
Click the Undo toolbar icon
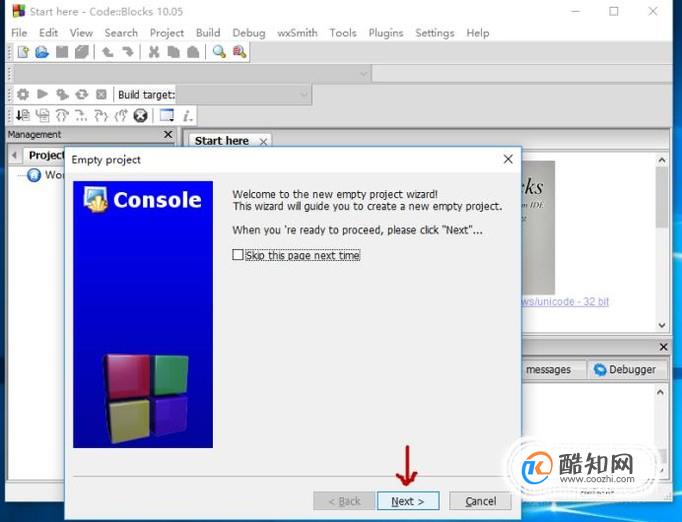[x=107, y=52]
